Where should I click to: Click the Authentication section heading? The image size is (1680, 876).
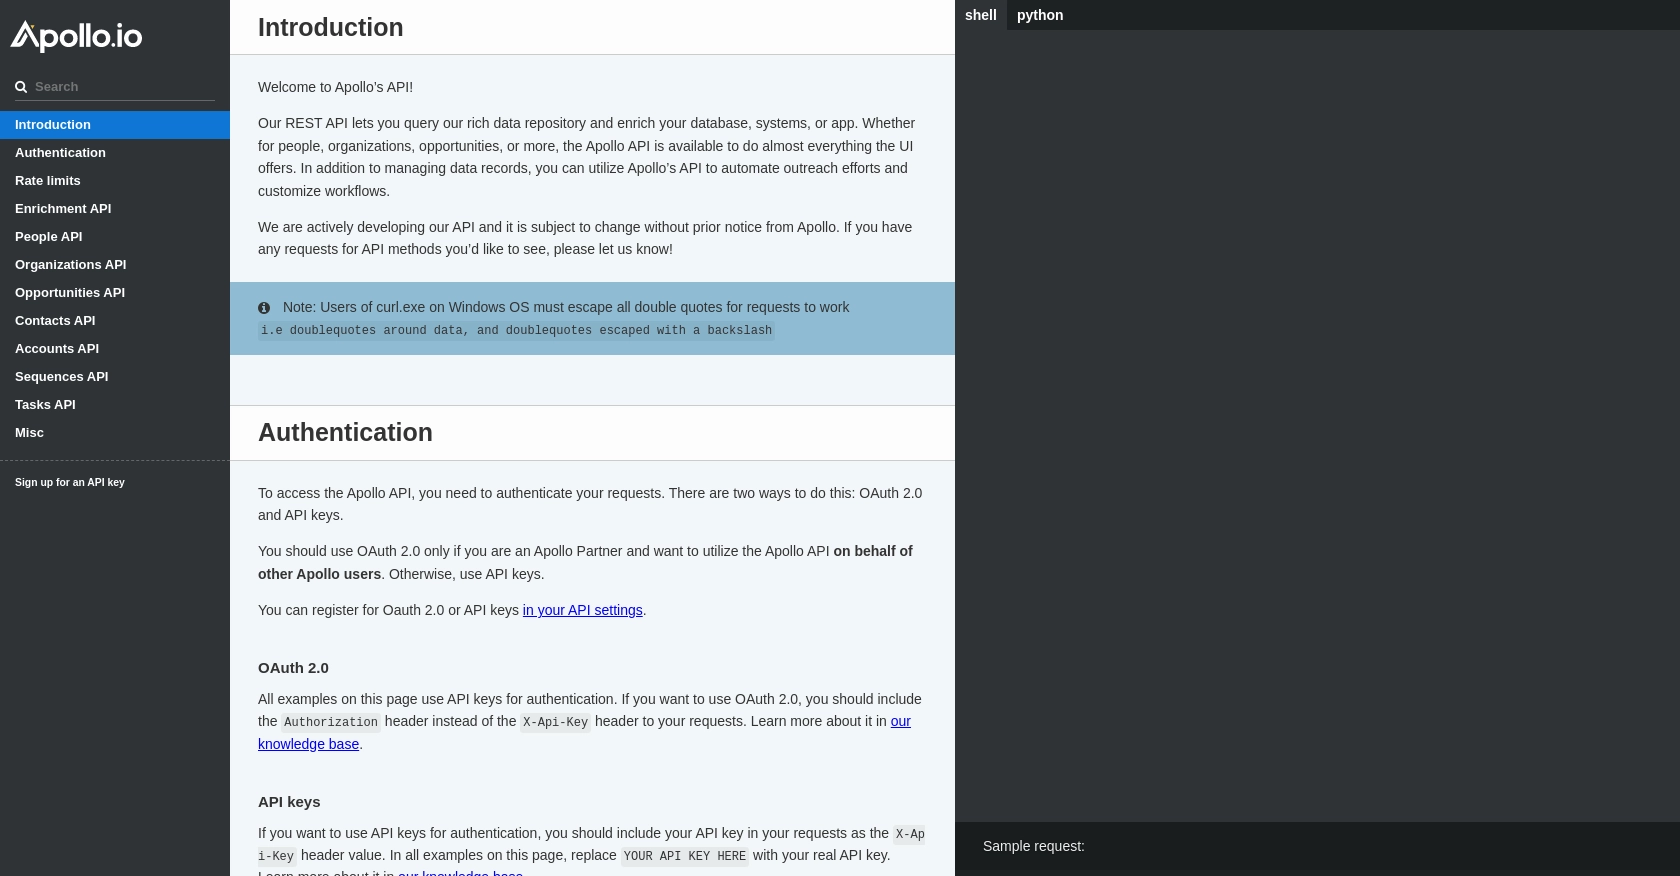point(345,432)
